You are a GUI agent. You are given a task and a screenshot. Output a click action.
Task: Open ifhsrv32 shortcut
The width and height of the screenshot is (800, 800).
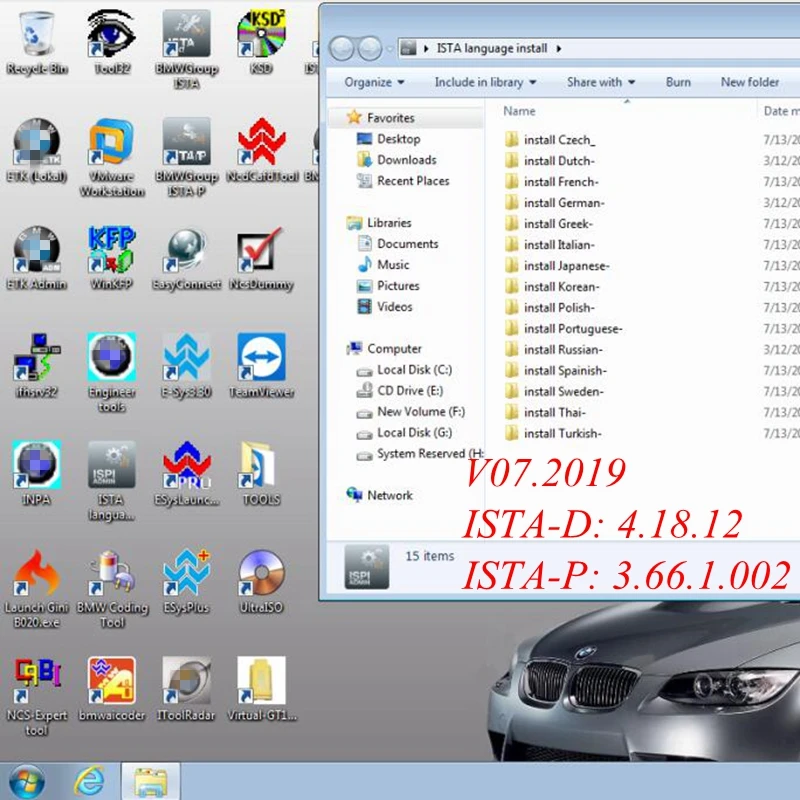37,366
